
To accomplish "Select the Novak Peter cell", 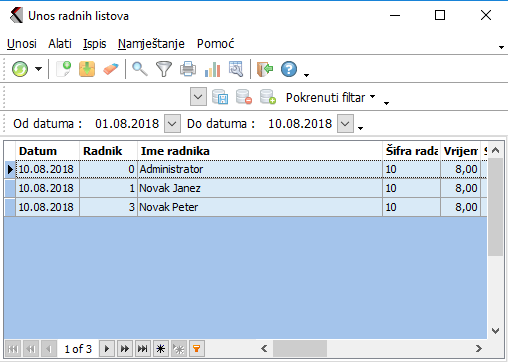I will click(260, 207).
